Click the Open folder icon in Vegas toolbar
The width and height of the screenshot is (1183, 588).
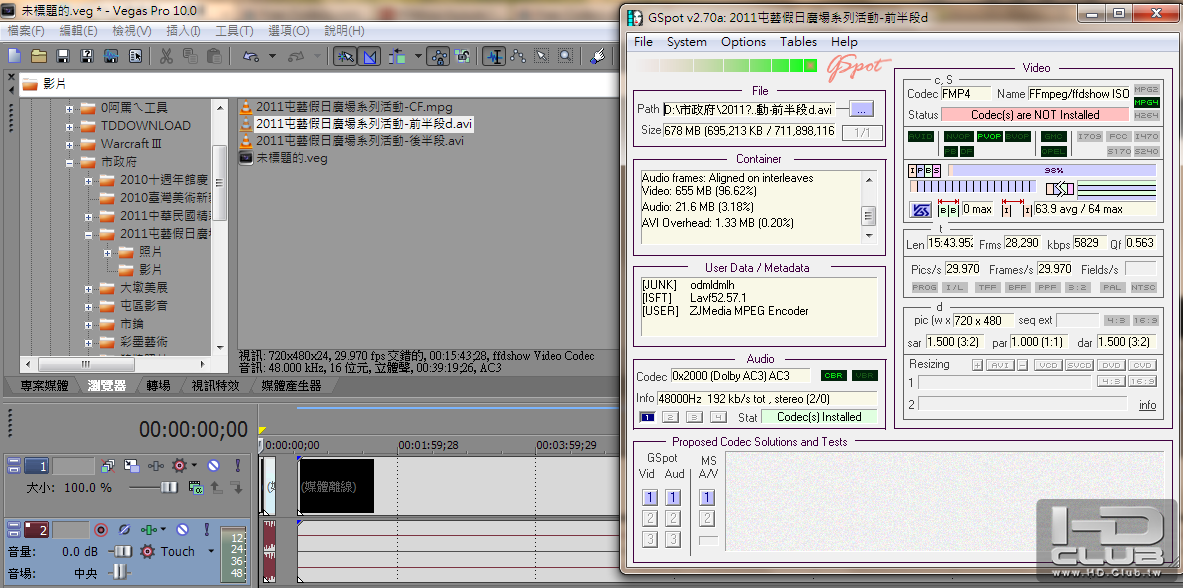click(38, 56)
